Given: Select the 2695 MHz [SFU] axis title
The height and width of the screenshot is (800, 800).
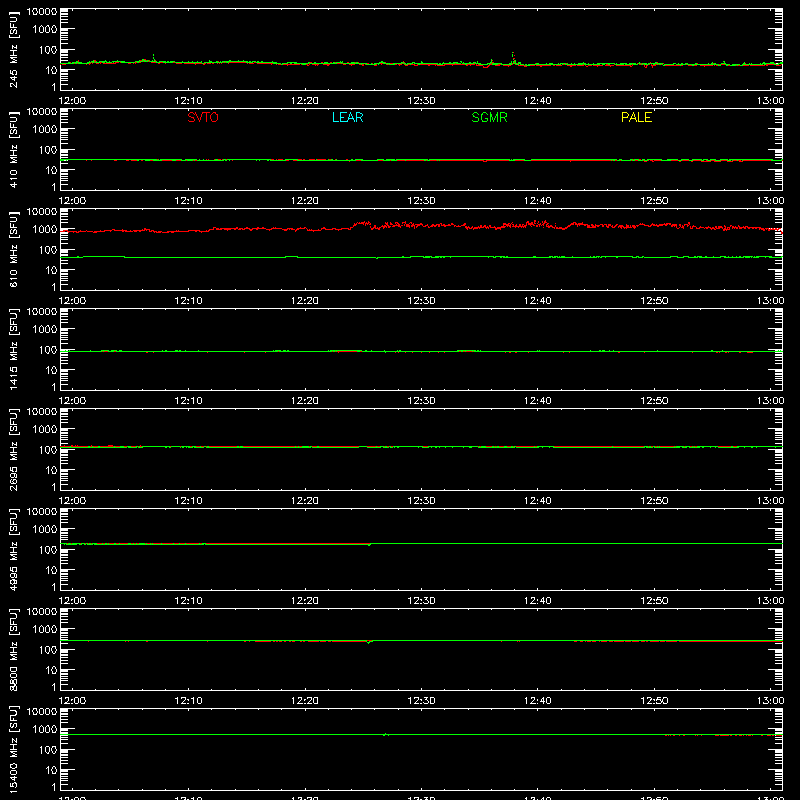Looking at the screenshot, I should [x=13, y=449].
